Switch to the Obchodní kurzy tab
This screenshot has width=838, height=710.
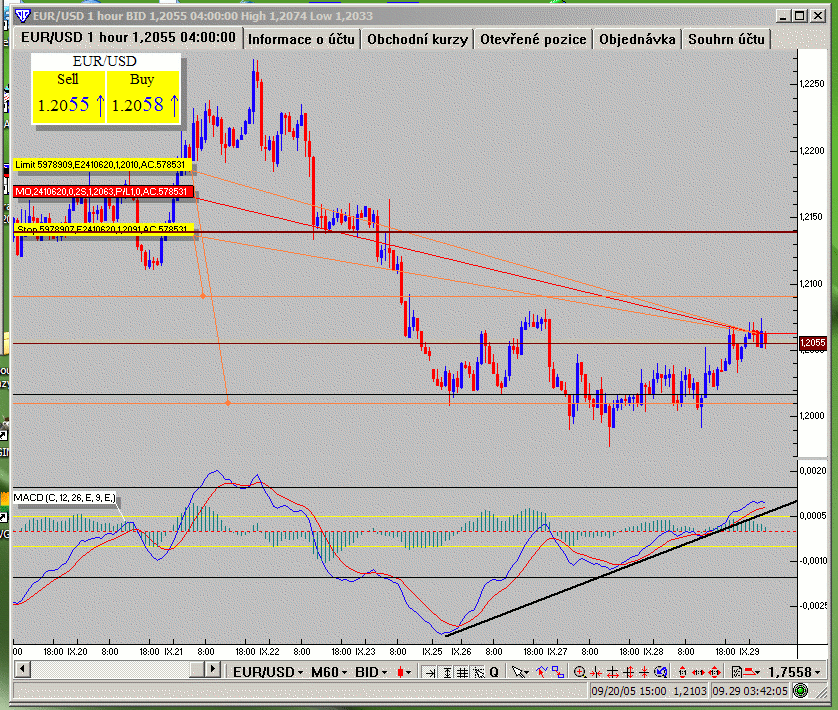point(417,39)
